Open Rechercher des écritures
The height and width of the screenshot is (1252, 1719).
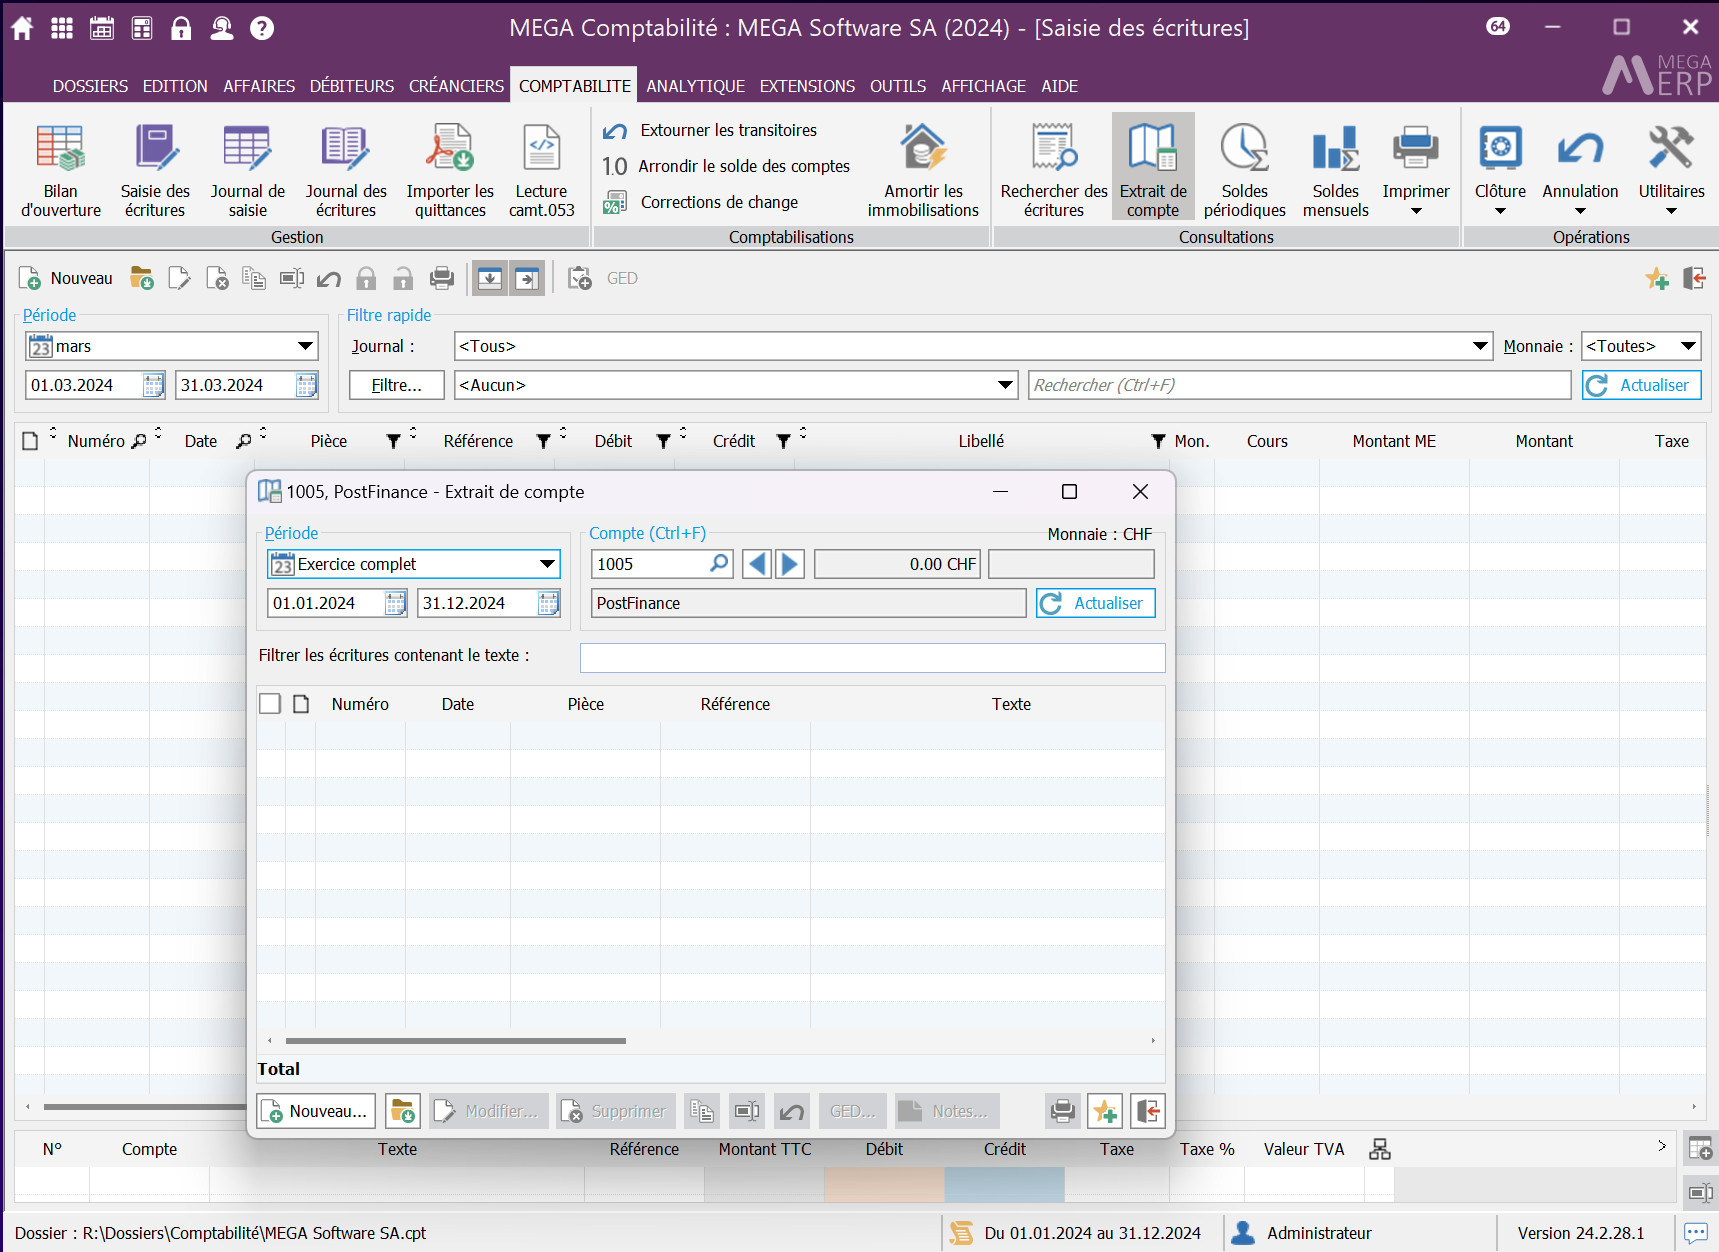[1053, 169]
